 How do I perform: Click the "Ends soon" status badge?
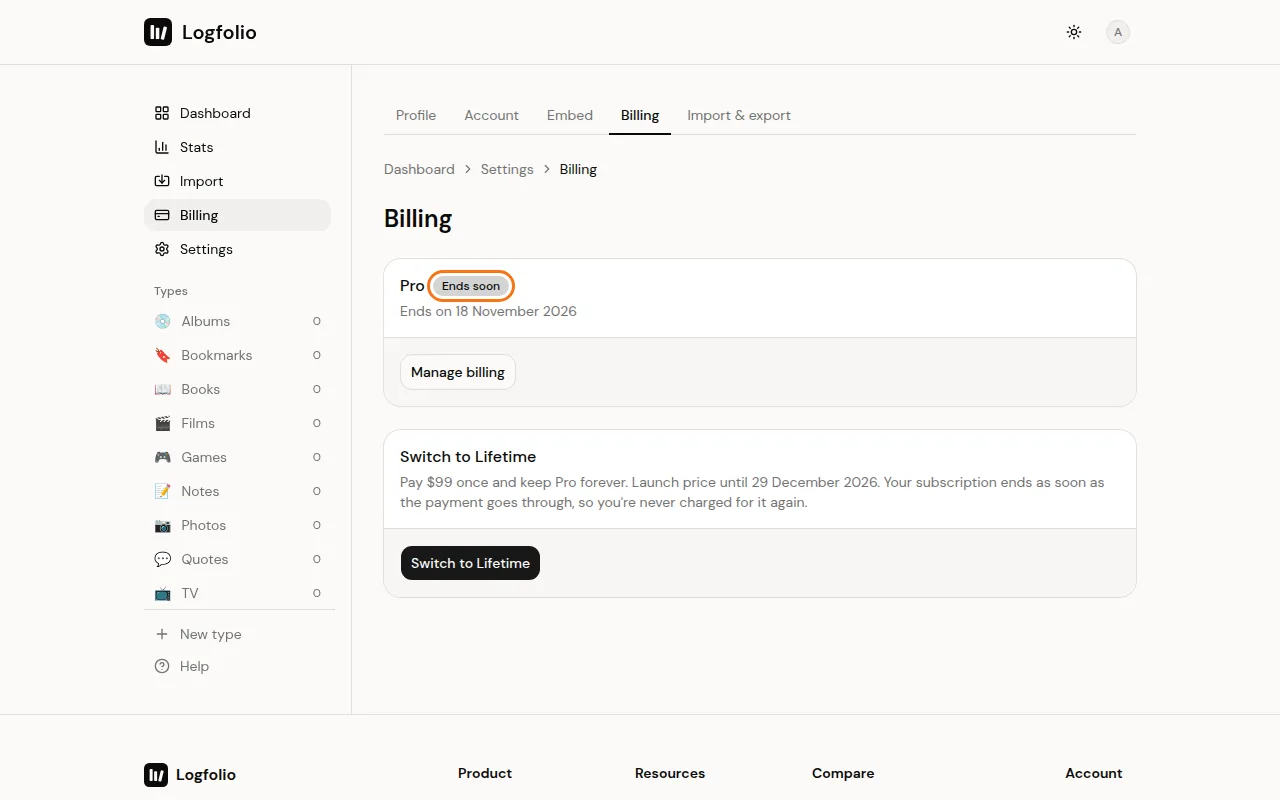471,286
